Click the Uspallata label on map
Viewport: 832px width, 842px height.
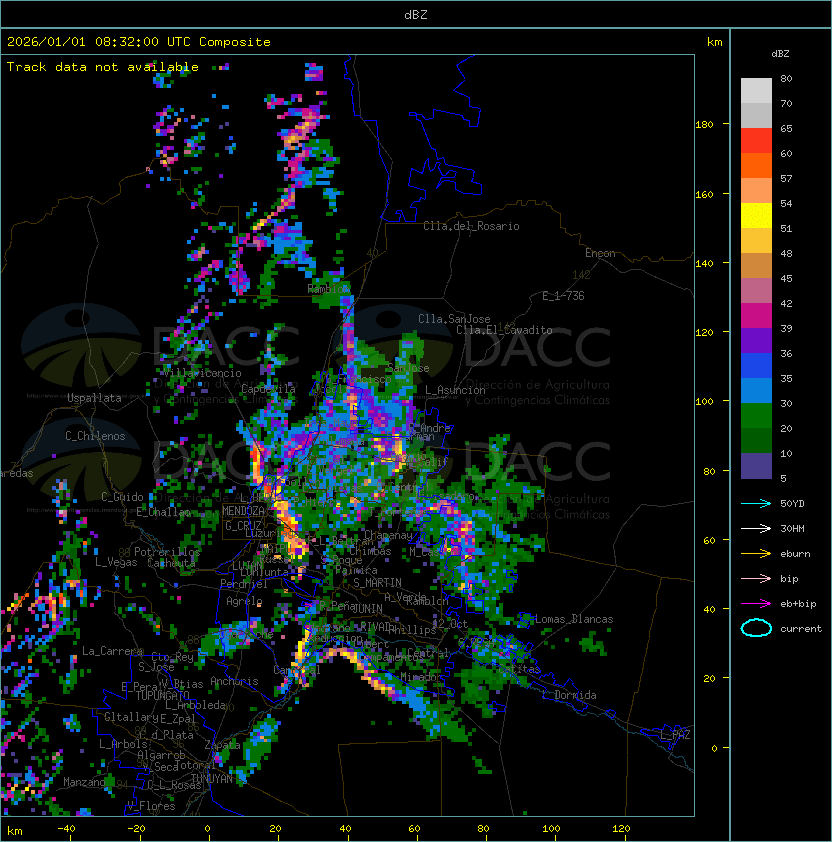click(x=94, y=398)
